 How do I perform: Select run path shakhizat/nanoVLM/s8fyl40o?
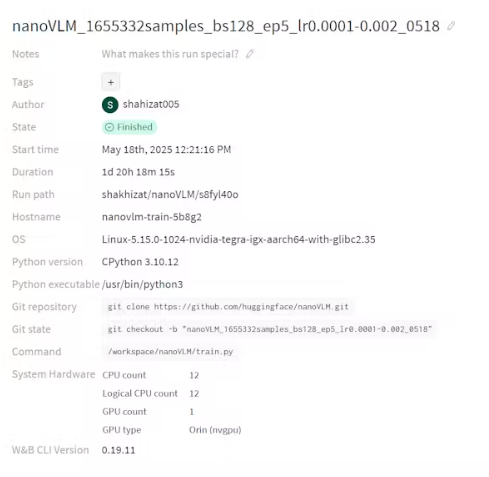tap(170, 195)
